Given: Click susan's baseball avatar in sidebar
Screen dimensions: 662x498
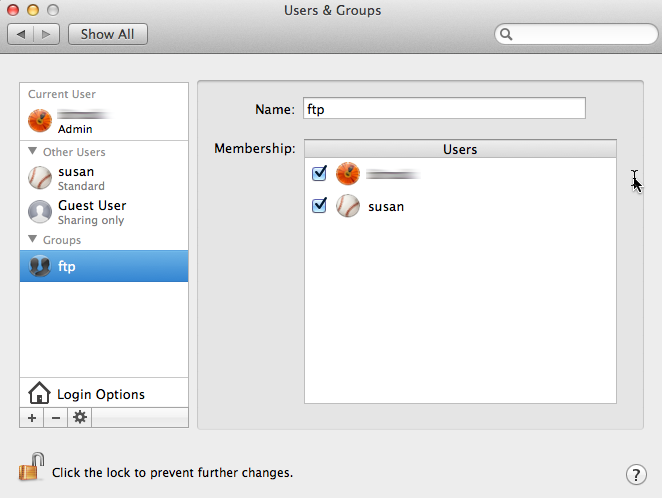Looking at the screenshot, I should coord(40,178).
